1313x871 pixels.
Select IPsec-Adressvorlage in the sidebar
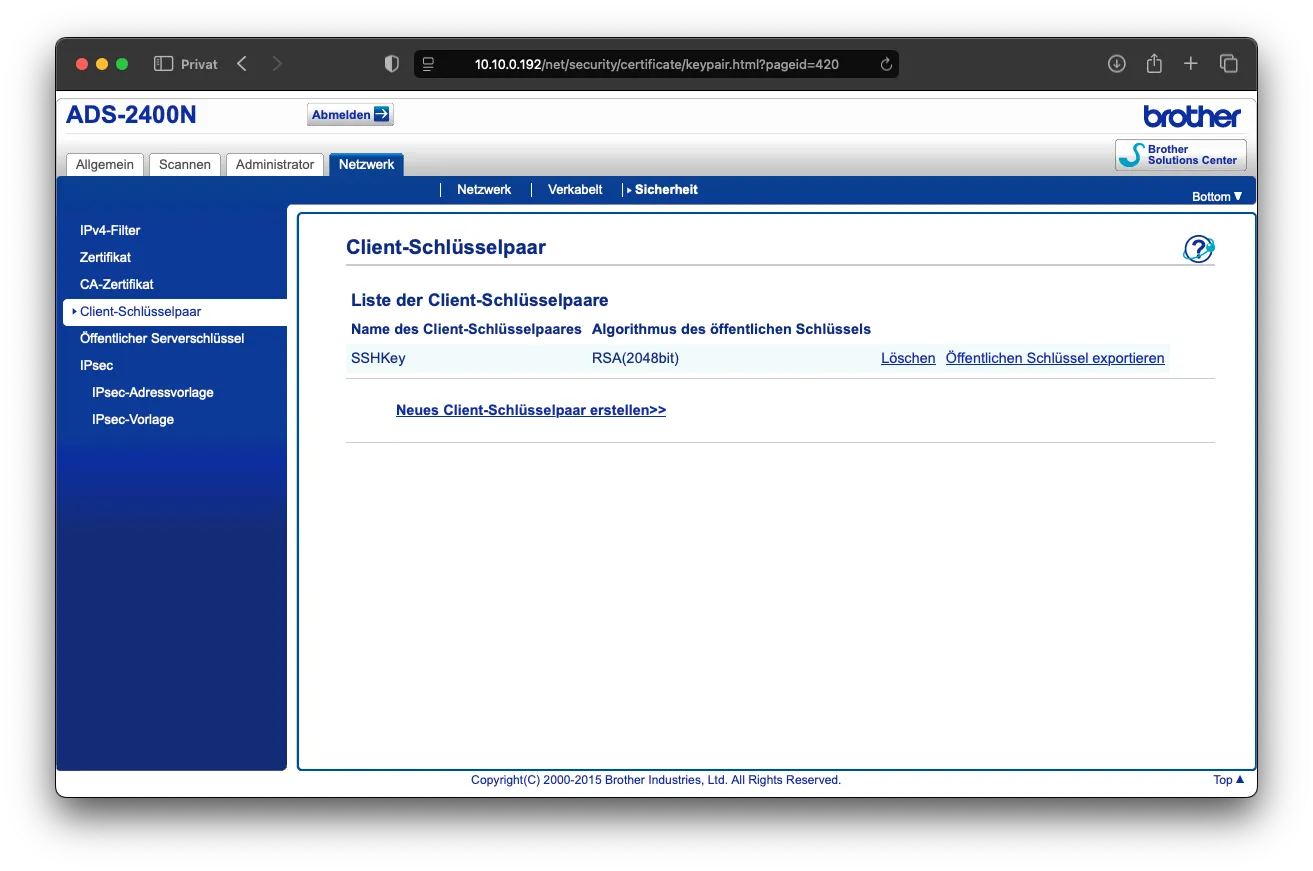152,392
